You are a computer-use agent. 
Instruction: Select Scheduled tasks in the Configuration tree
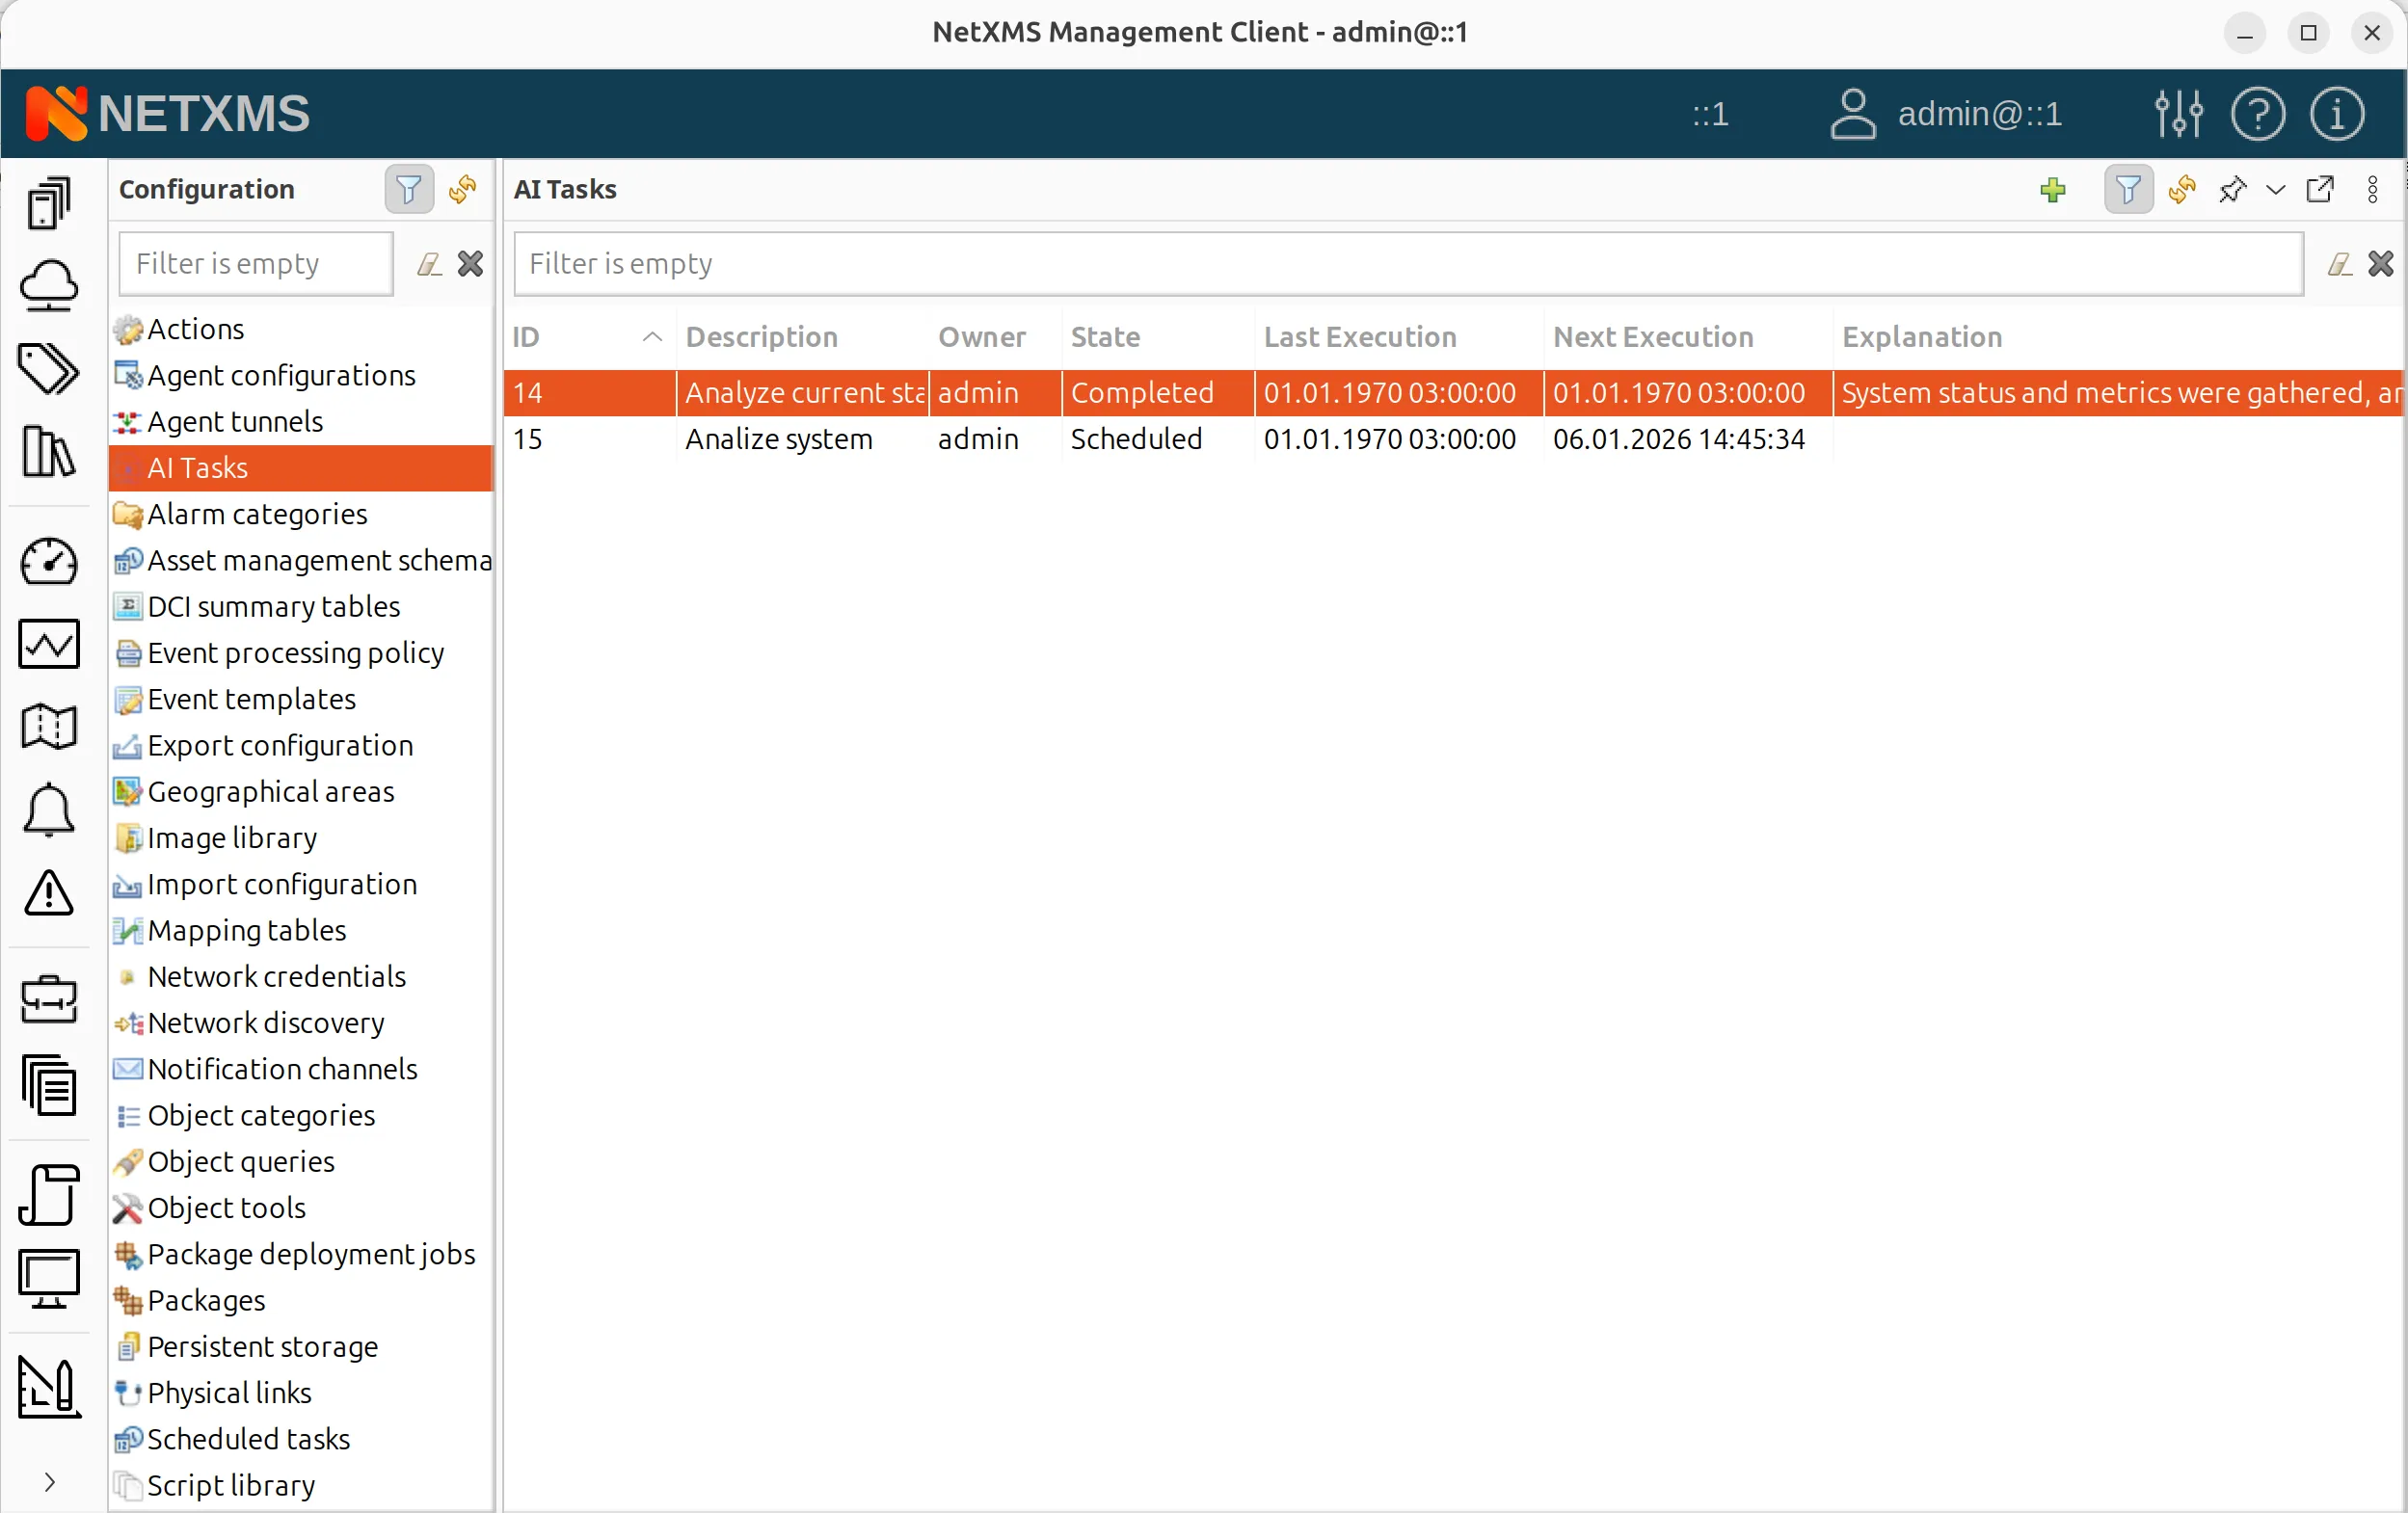coord(248,1440)
